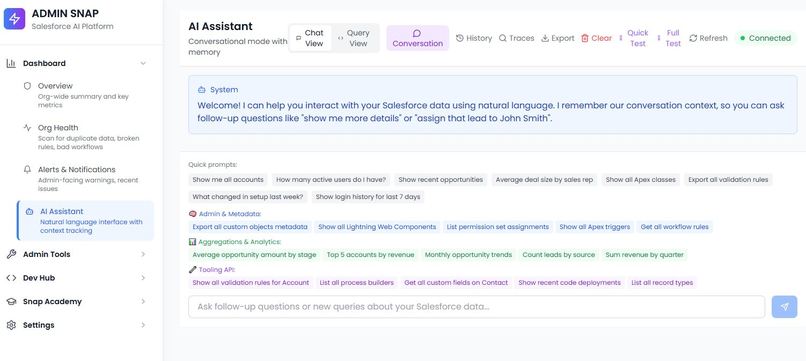This screenshot has height=361, width=806.
Task: Click 'List permission set assignments' prompt
Action: 498,227
